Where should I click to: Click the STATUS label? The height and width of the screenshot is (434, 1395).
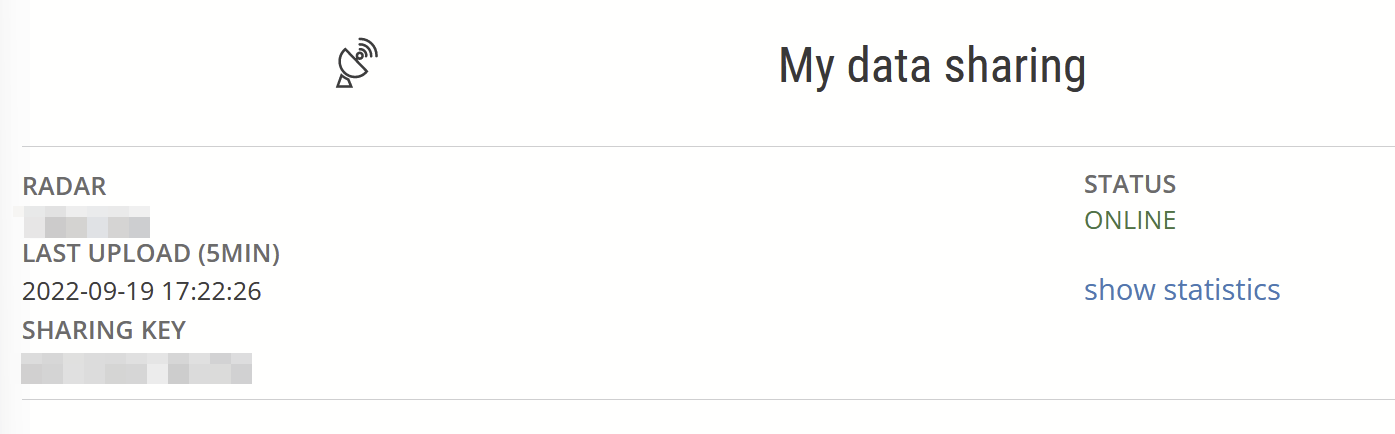coord(1130,185)
